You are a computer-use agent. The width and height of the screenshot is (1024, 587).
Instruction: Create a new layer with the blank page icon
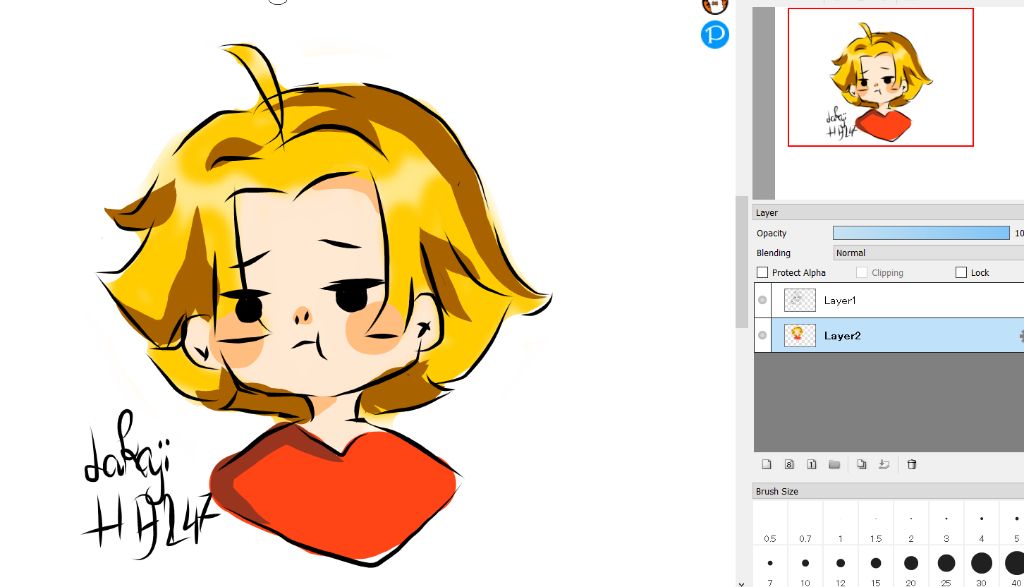pyautogui.click(x=767, y=464)
